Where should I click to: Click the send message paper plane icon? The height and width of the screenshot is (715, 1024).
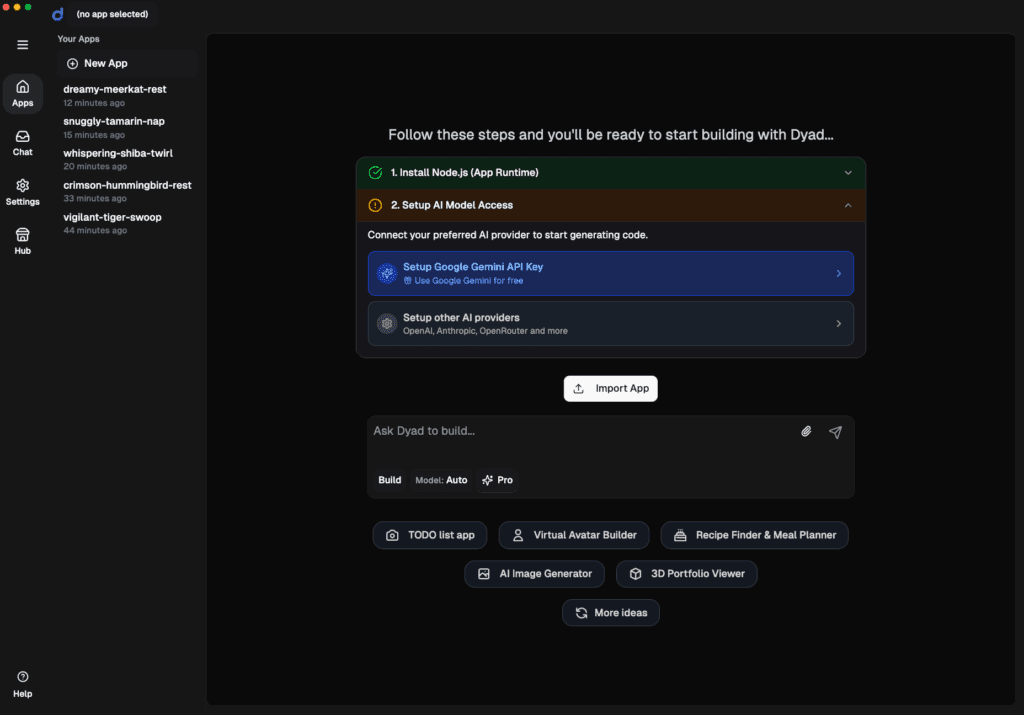click(835, 432)
